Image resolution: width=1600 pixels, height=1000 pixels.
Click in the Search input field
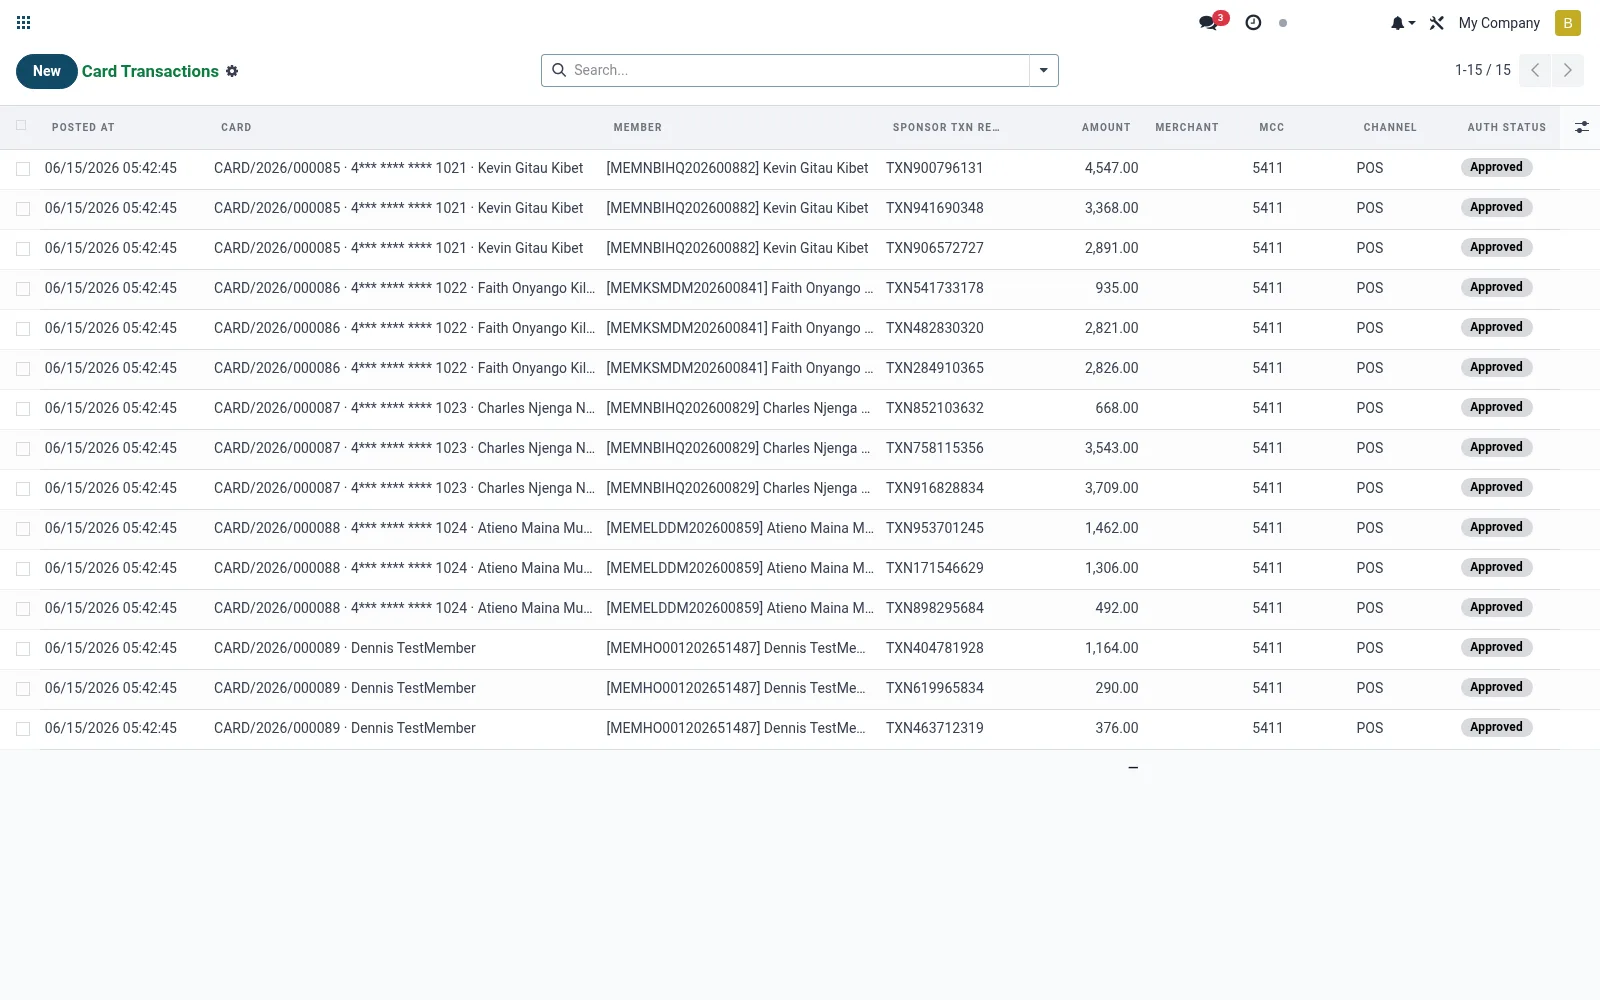[x=798, y=70]
